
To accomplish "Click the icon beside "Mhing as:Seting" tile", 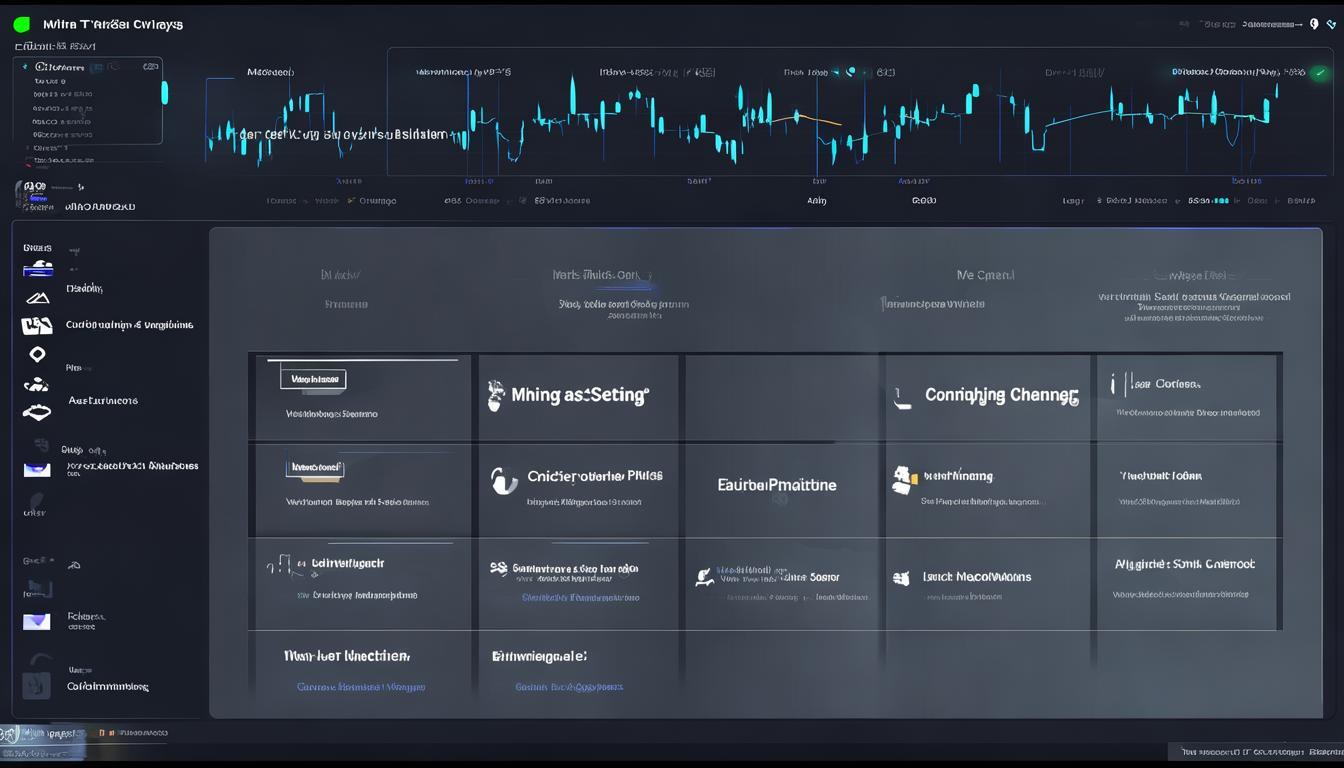I will point(495,396).
